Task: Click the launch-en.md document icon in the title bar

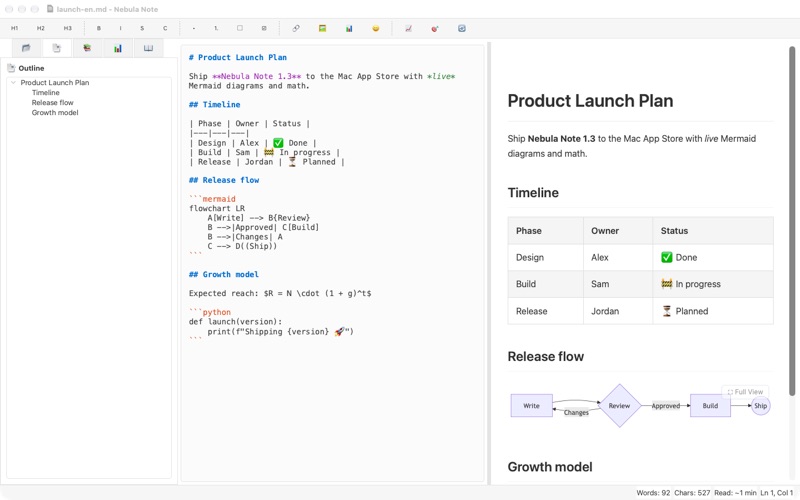Action: [x=50, y=9]
